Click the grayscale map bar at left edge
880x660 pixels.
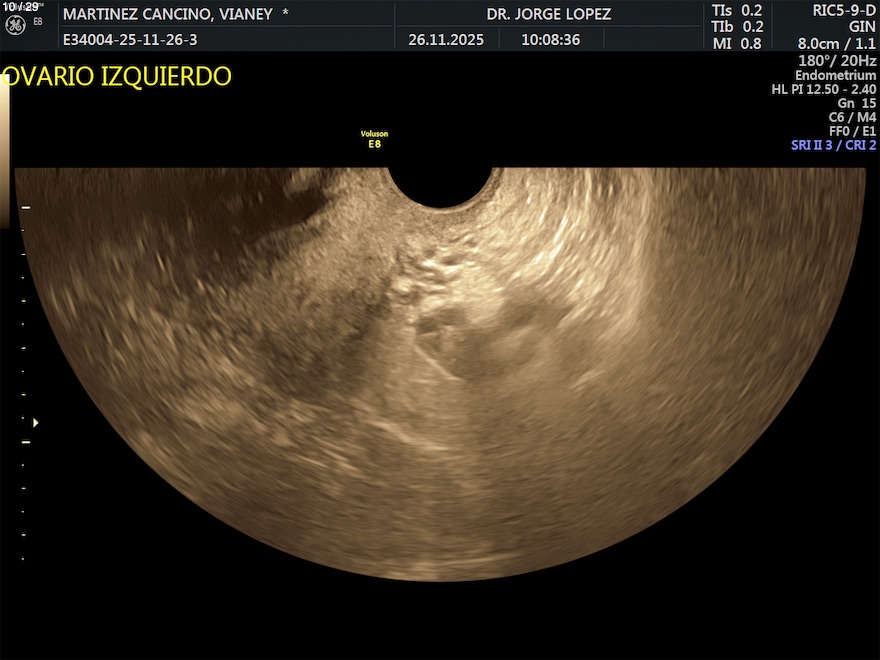[x=5, y=150]
